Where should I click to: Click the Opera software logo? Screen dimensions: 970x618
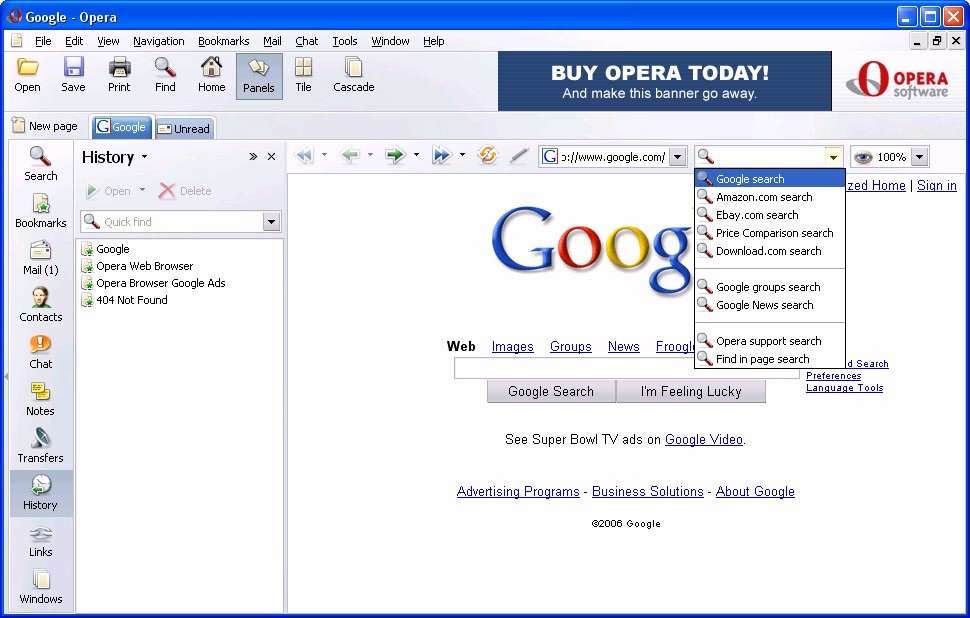pos(896,80)
